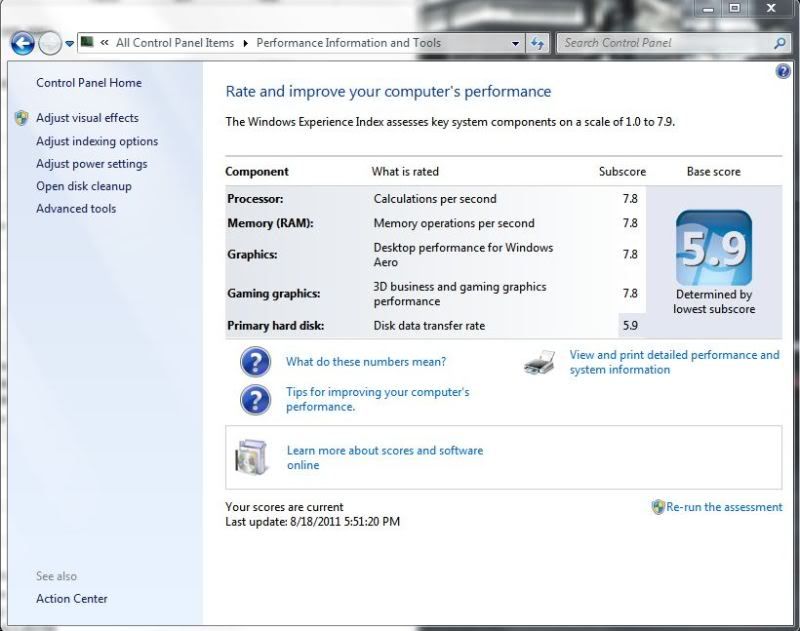The image size is (800, 631).
Task: Select Performance Information and Tools breadcrumb
Action: click(x=348, y=43)
